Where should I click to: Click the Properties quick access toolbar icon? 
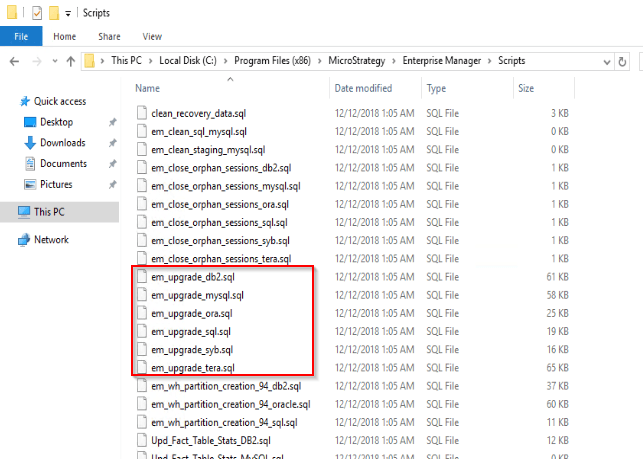(x=37, y=13)
